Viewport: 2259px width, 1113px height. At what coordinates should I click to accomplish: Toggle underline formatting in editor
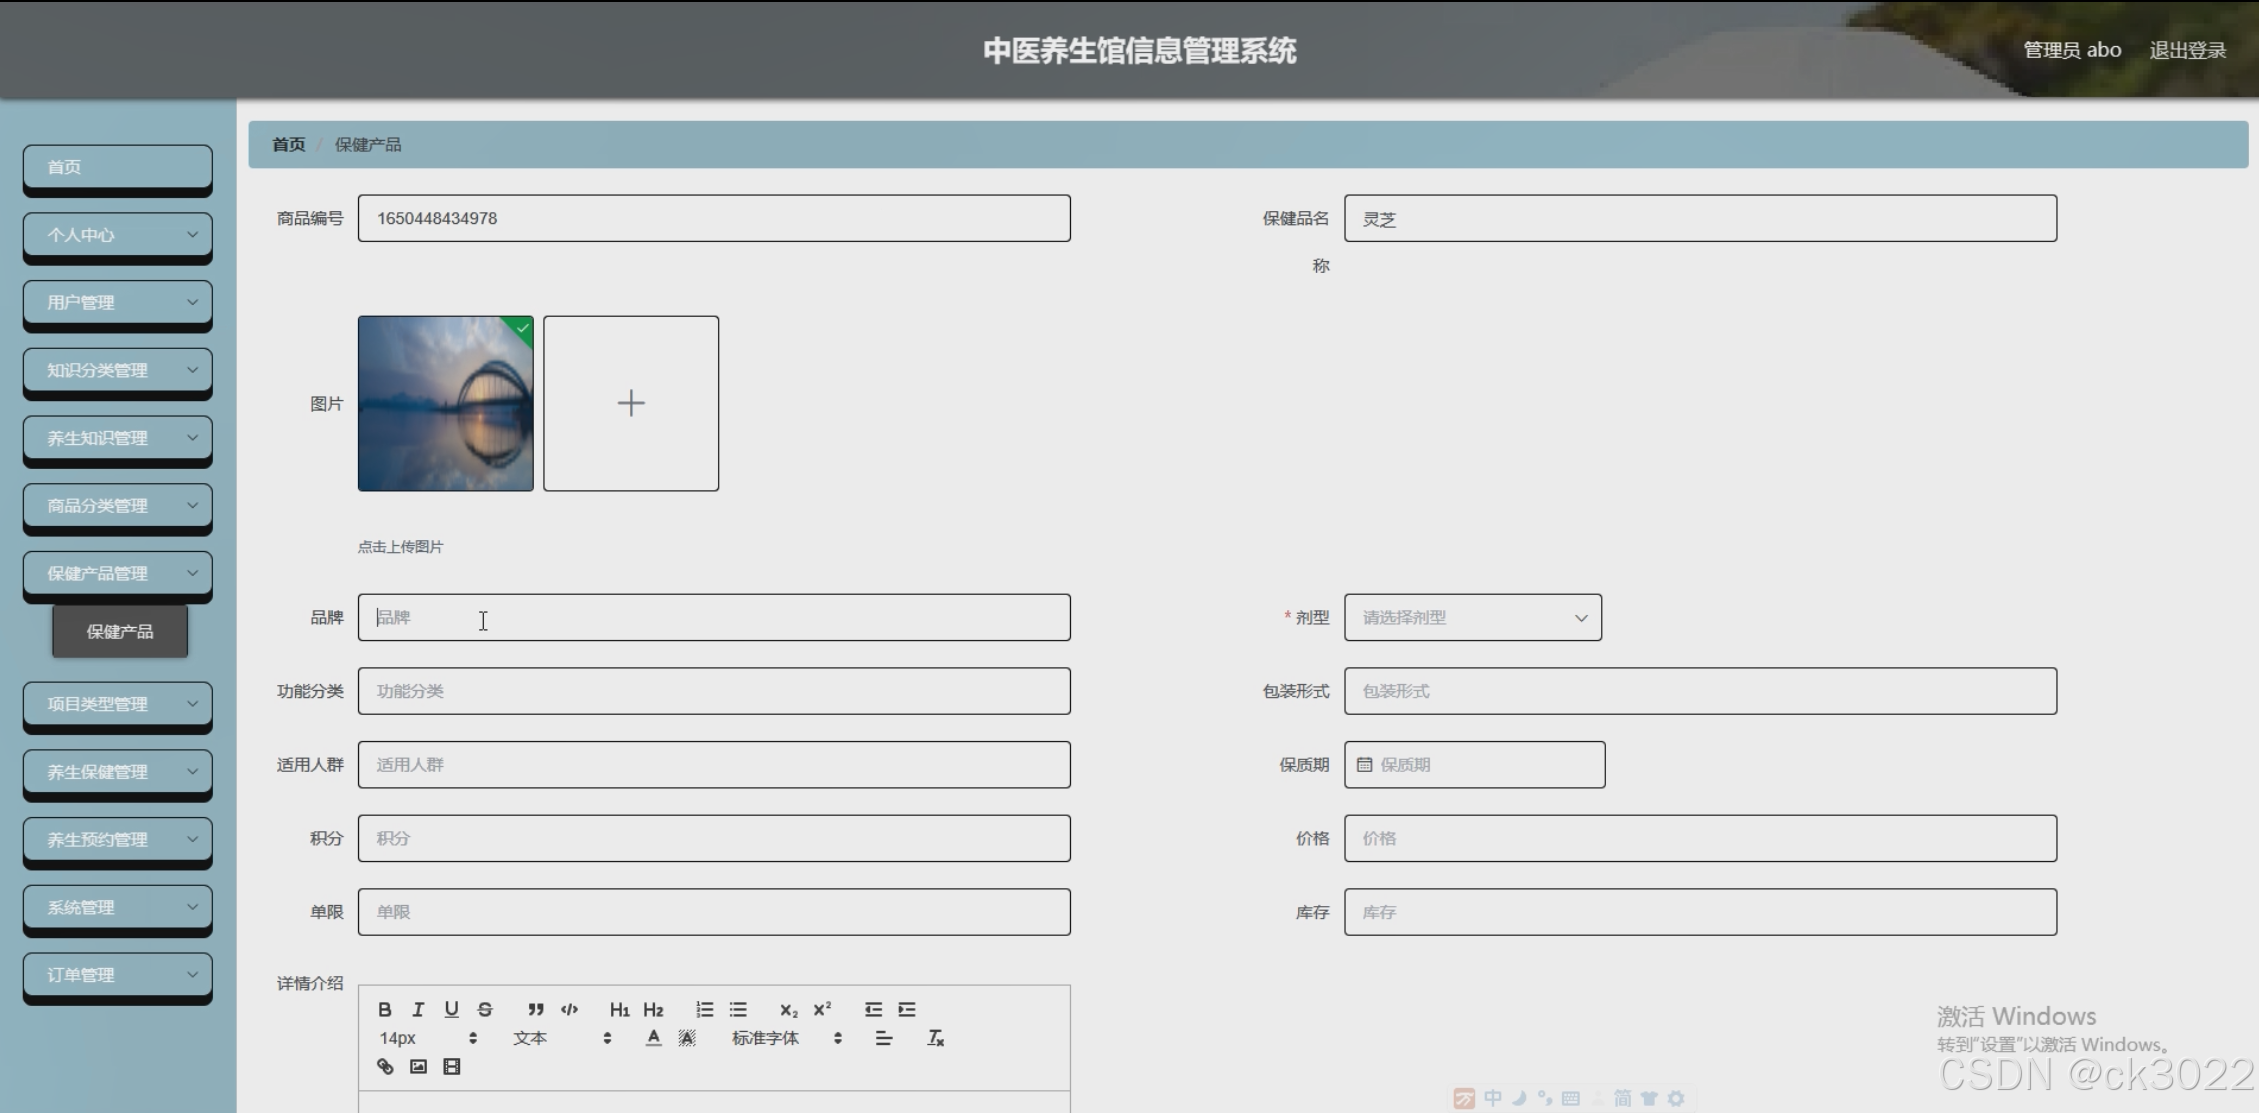(x=451, y=1009)
